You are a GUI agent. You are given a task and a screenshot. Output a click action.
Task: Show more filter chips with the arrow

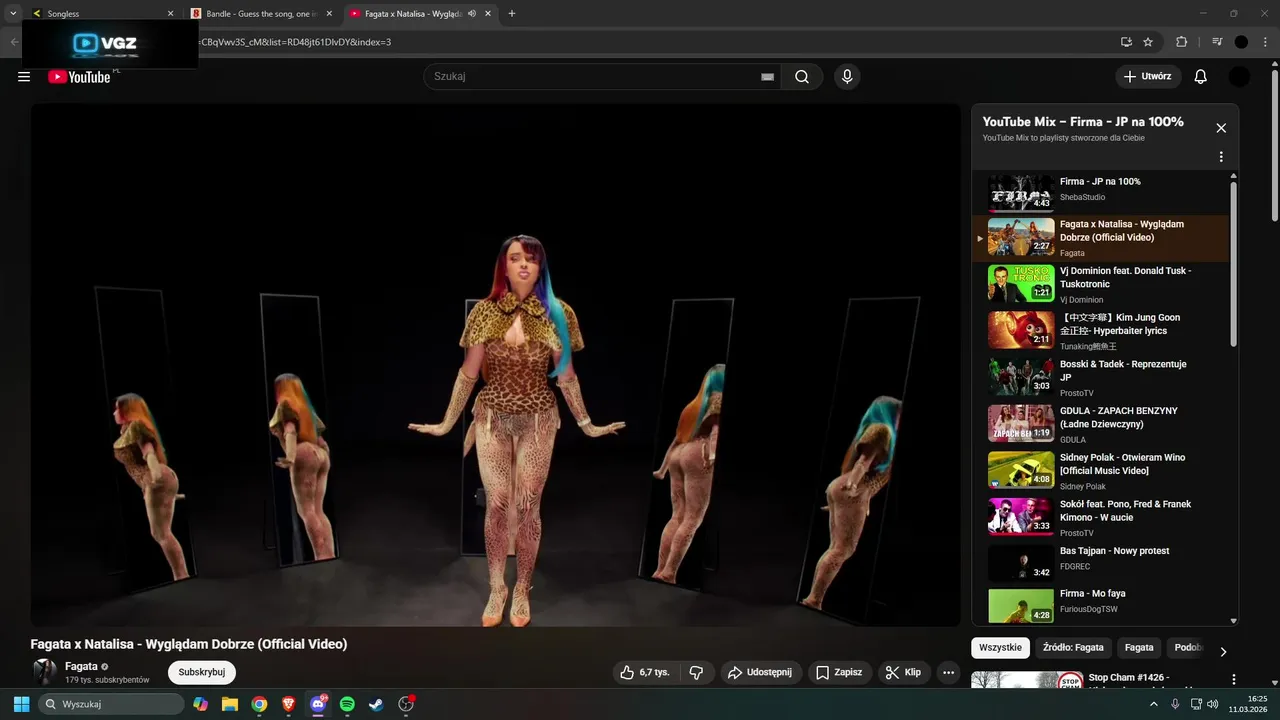(x=1223, y=652)
